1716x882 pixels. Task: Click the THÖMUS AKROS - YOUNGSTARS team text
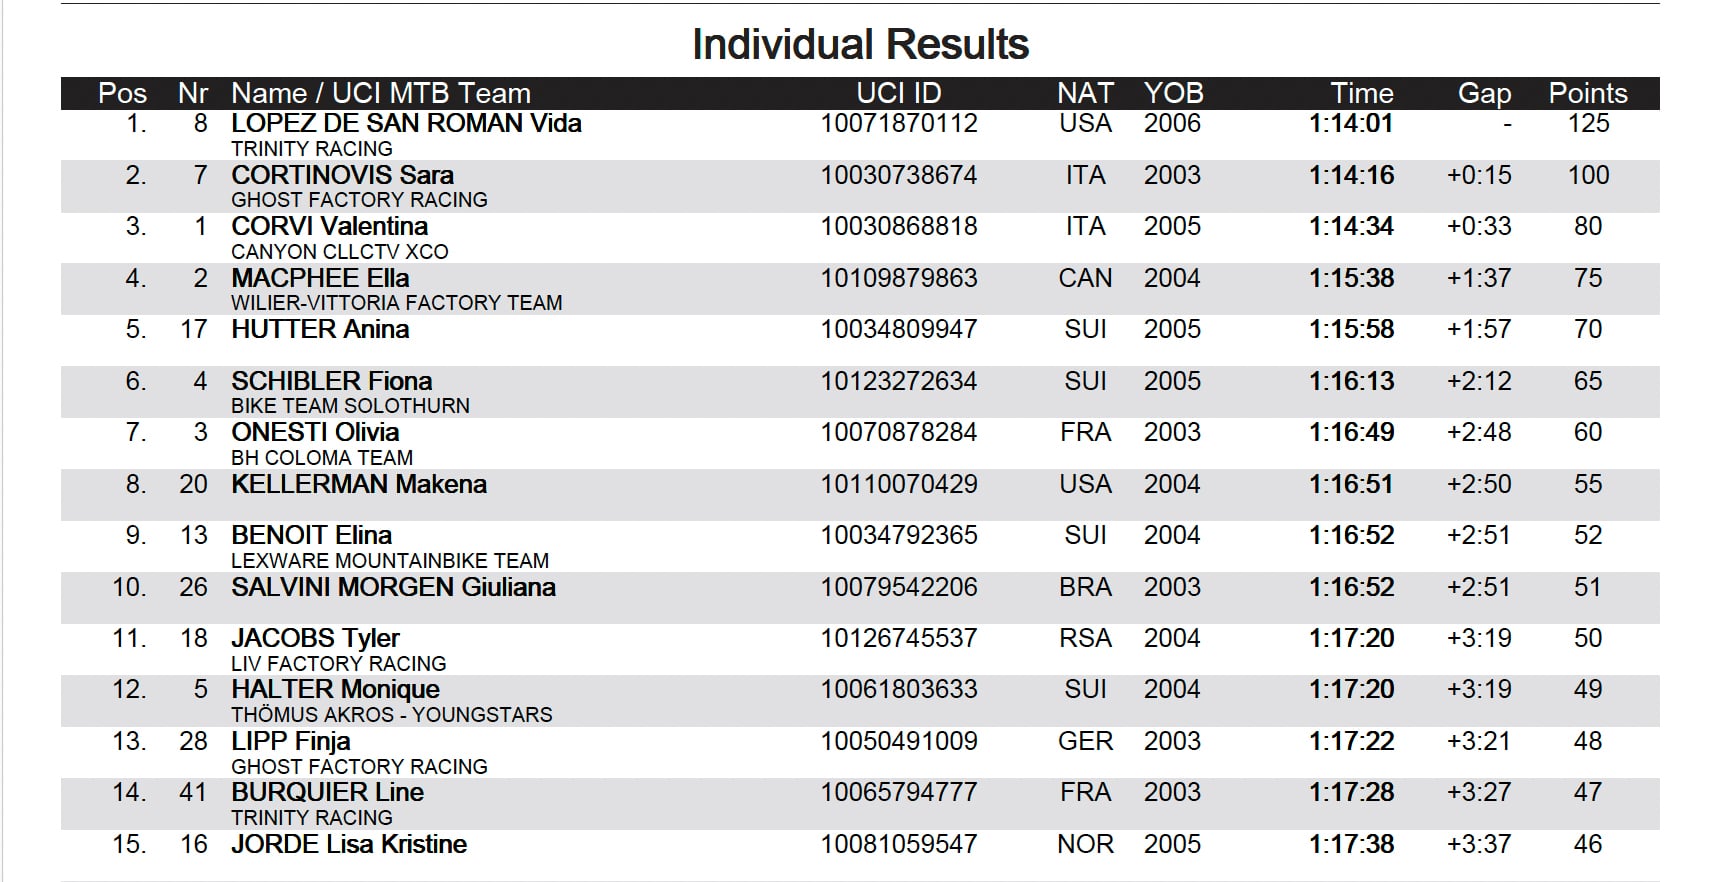[391, 715]
